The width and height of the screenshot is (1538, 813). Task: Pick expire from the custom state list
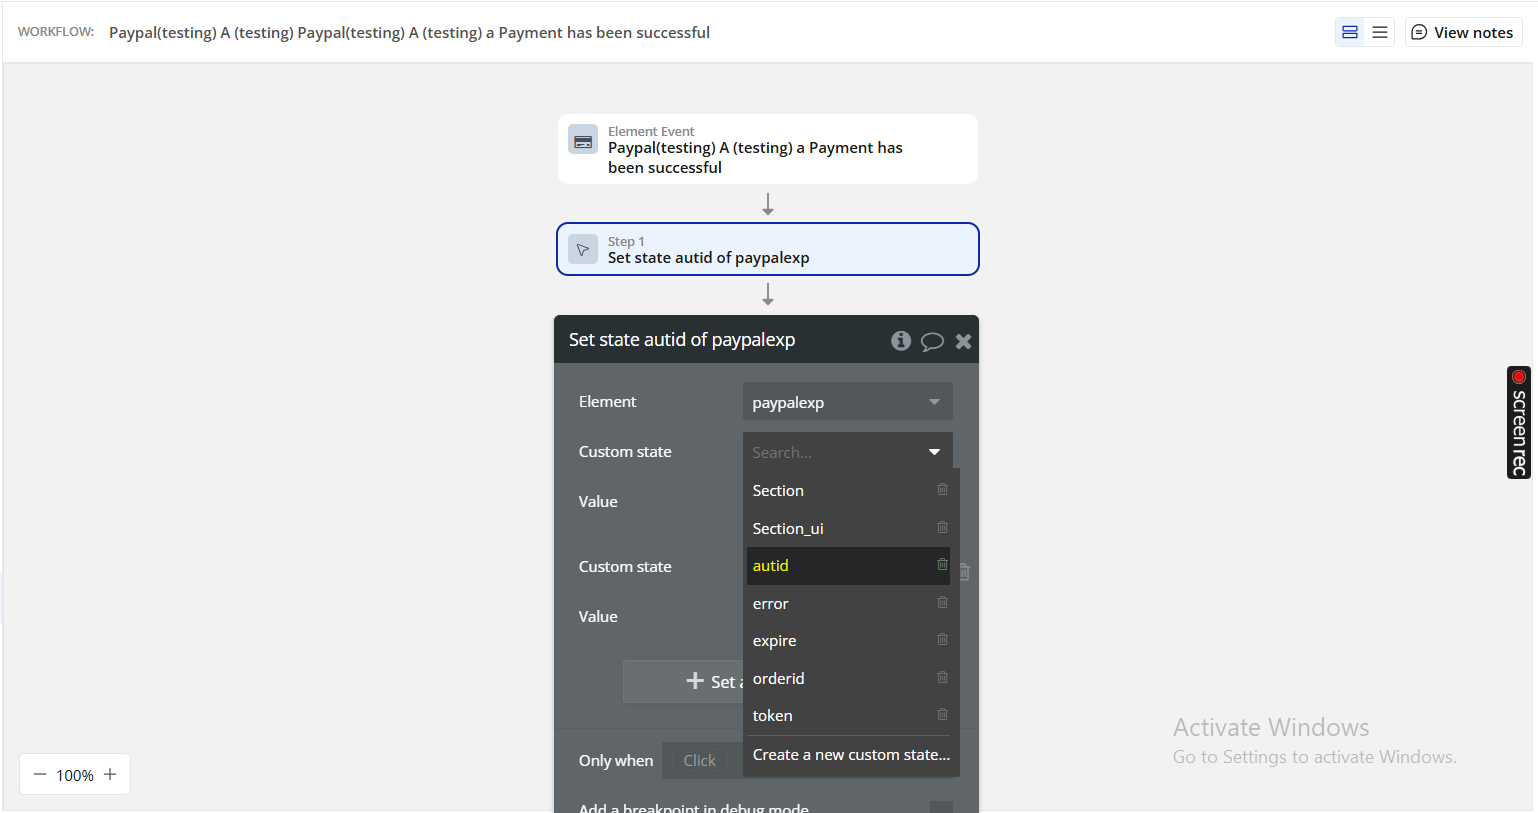click(x=775, y=641)
